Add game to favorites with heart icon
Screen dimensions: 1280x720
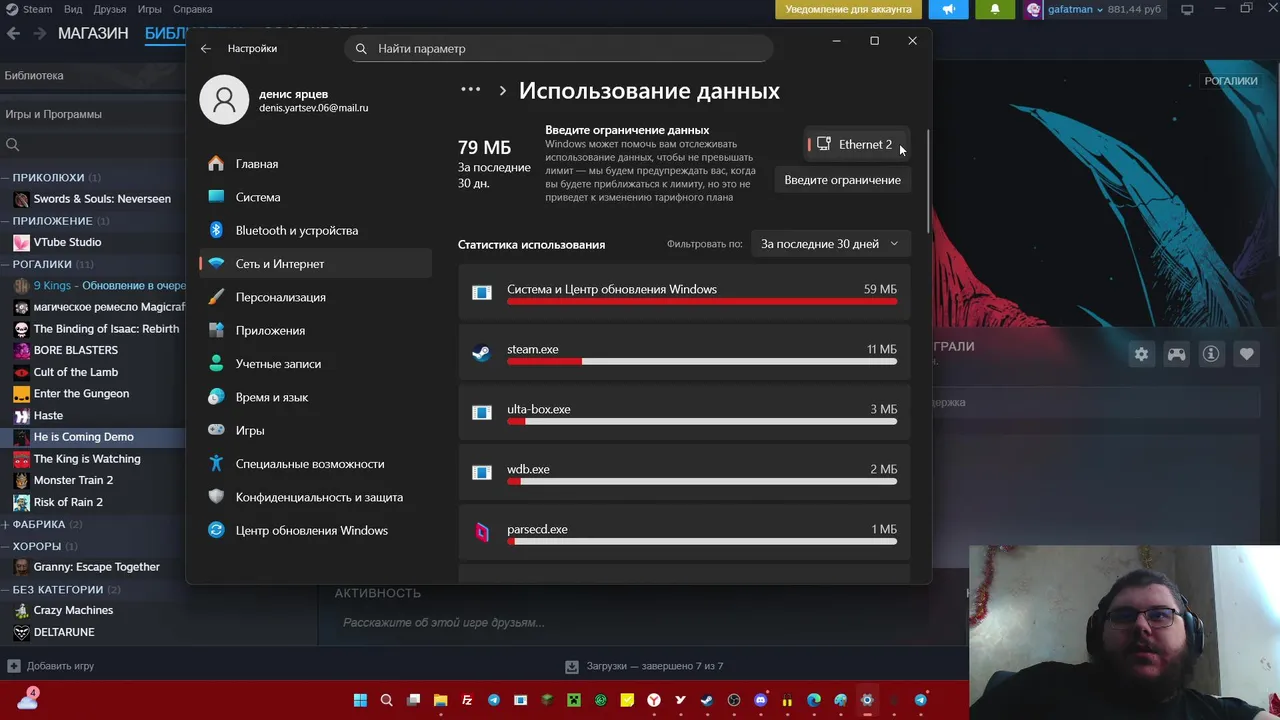pyautogui.click(x=1246, y=354)
